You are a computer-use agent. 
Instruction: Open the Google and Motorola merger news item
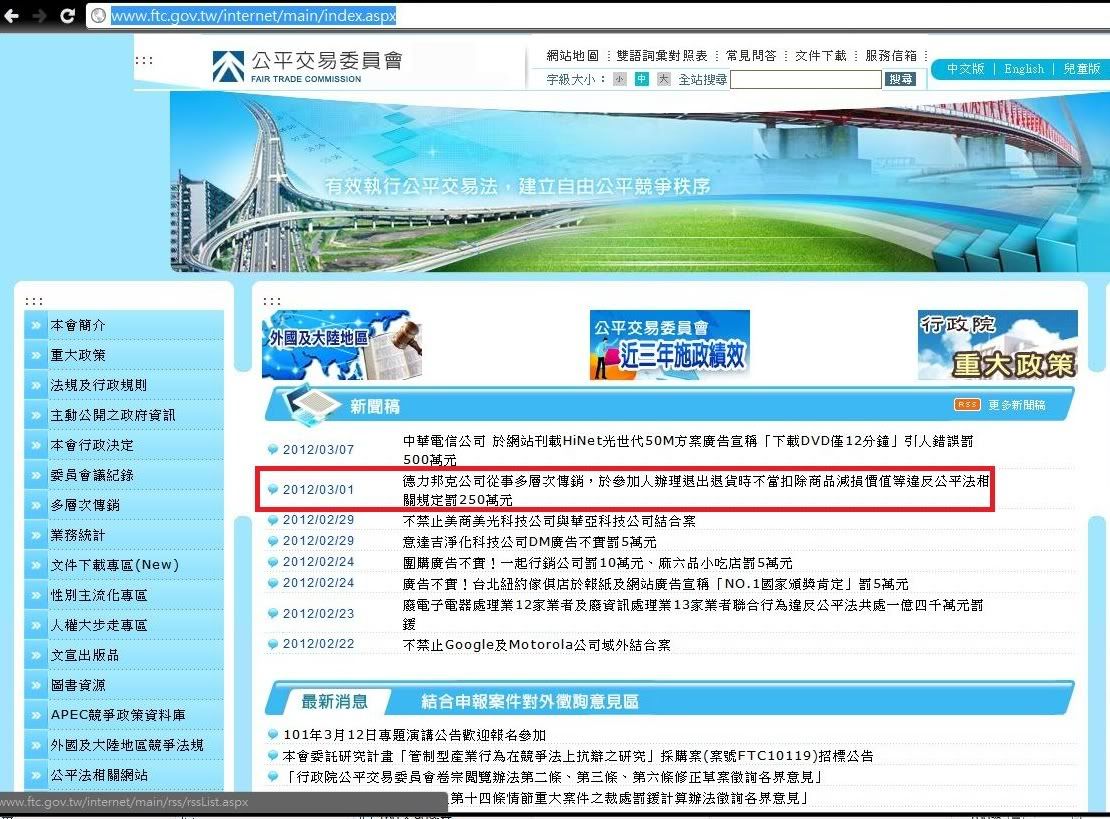click(x=536, y=645)
